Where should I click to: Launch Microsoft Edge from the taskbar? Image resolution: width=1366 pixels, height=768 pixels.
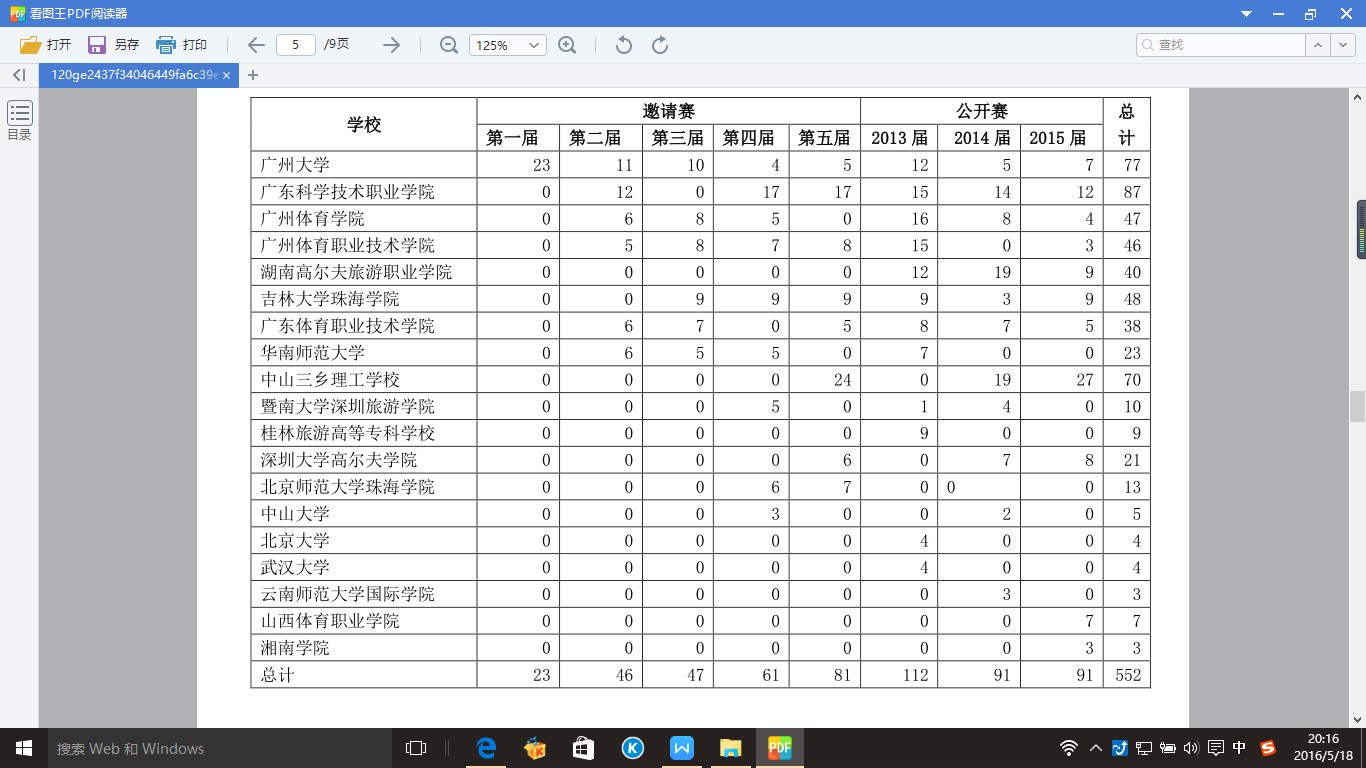point(486,748)
